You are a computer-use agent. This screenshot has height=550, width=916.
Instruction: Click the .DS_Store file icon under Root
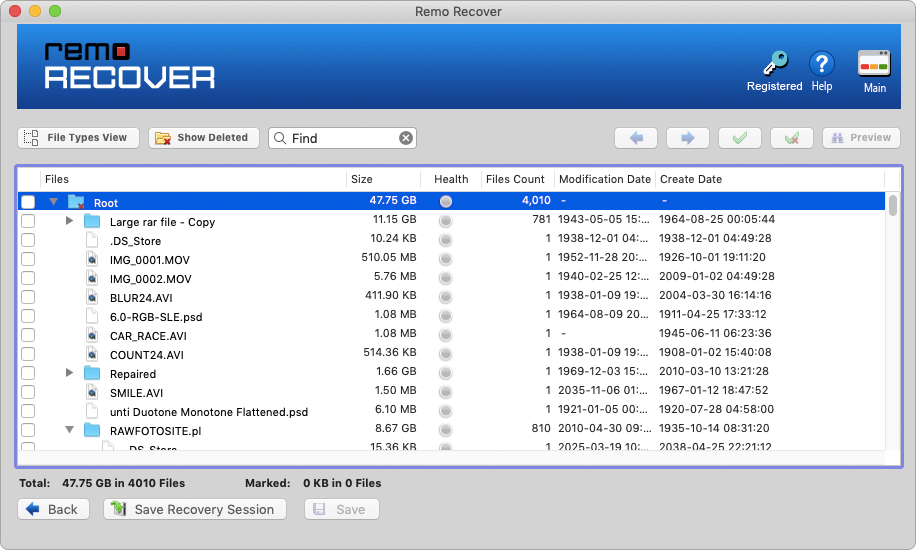[92, 240]
